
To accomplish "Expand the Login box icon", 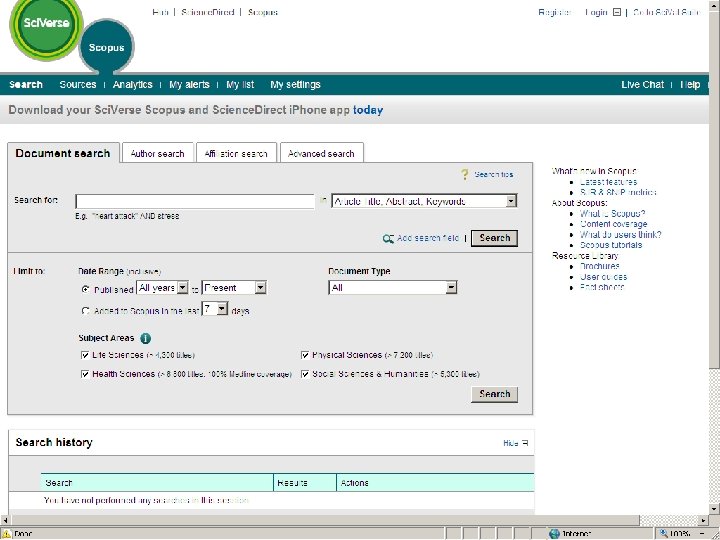I will click(617, 12).
